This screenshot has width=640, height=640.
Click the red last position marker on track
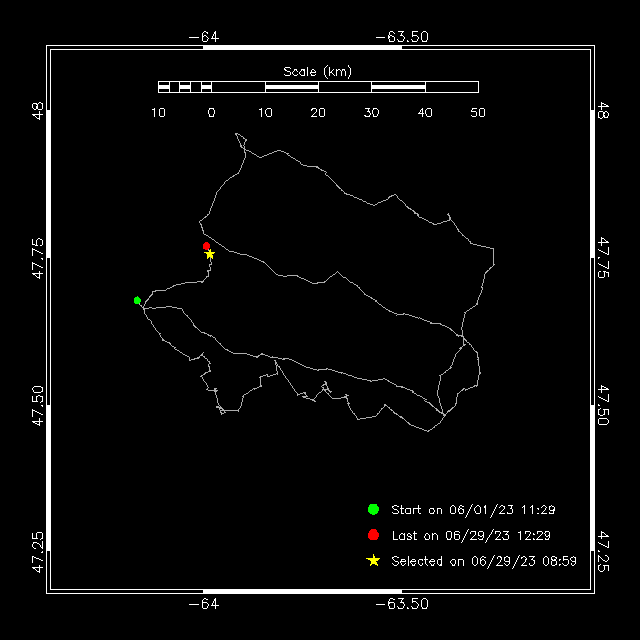tap(207, 246)
